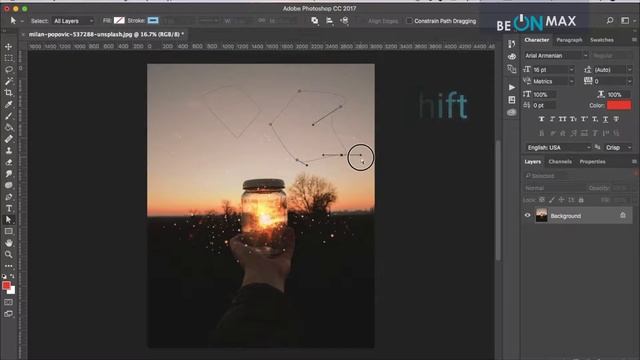Open the Edit Toolbar three-dots button

[x=8, y=266]
